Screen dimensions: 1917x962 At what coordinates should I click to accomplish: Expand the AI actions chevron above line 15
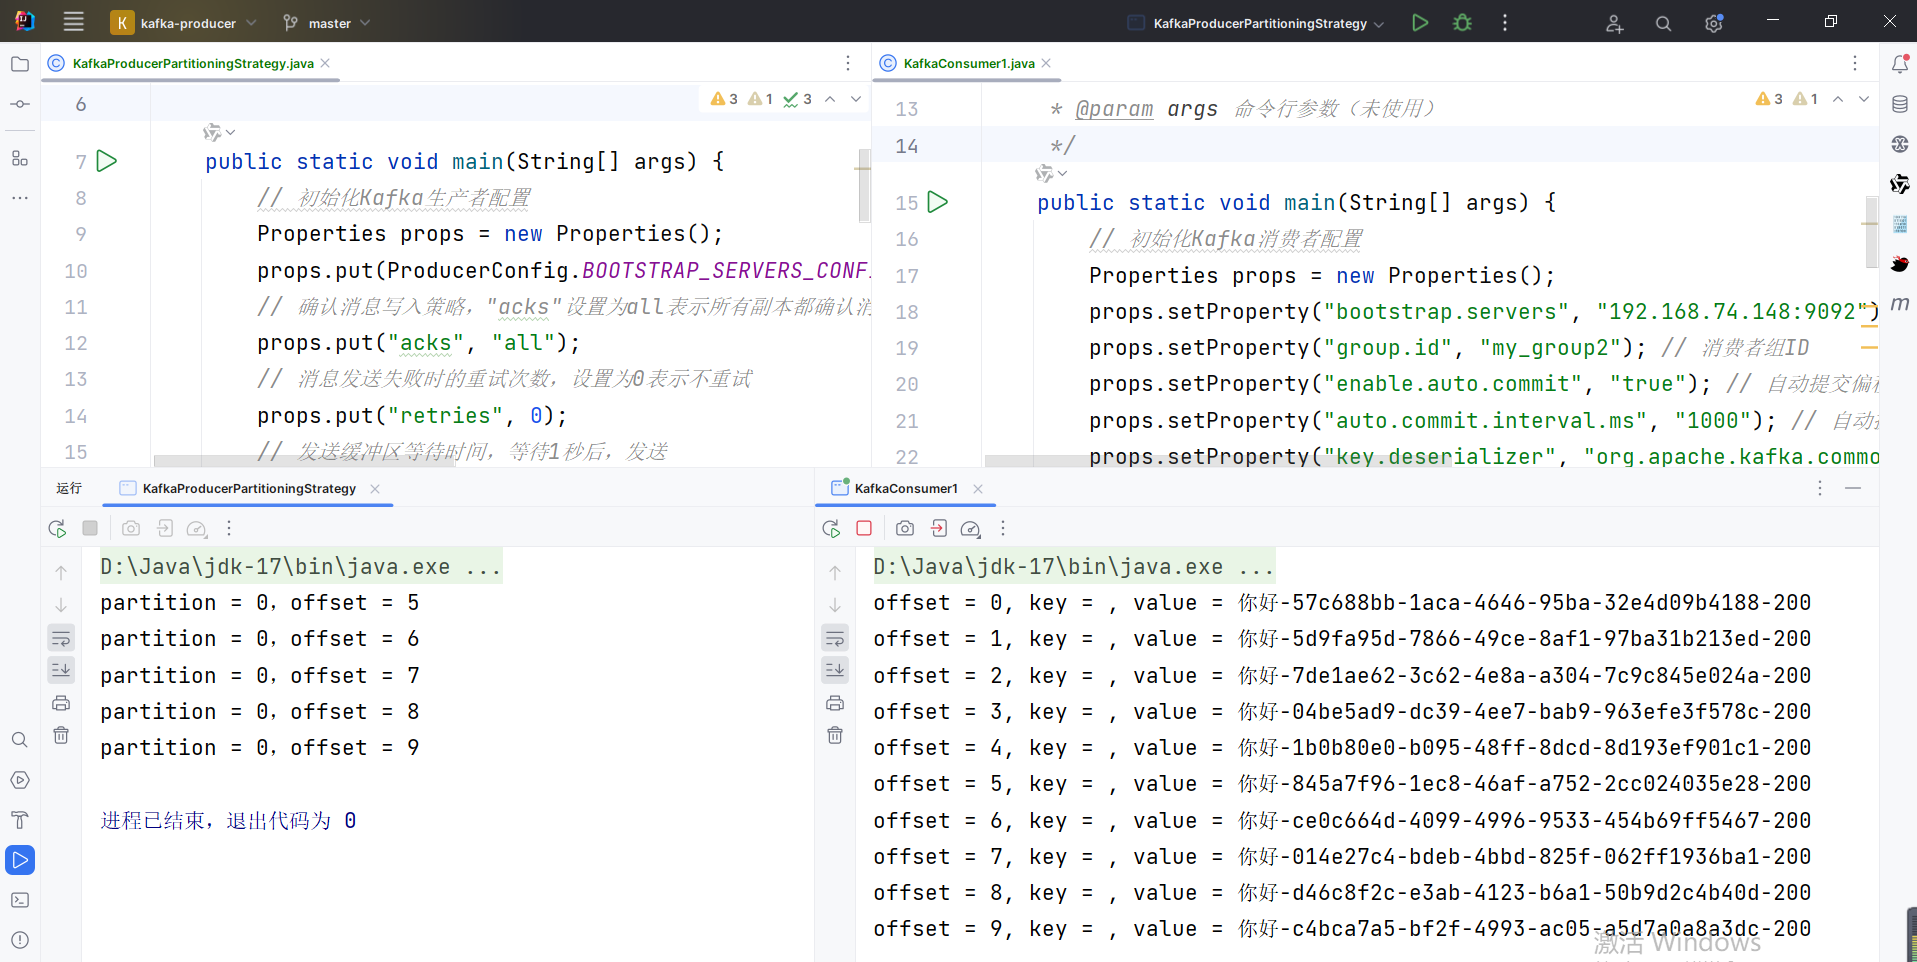(x=1062, y=173)
